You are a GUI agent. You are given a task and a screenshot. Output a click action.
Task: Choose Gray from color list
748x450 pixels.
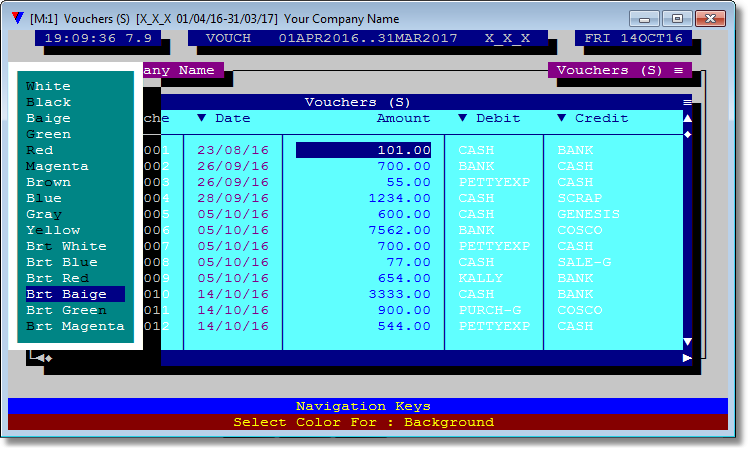point(44,214)
